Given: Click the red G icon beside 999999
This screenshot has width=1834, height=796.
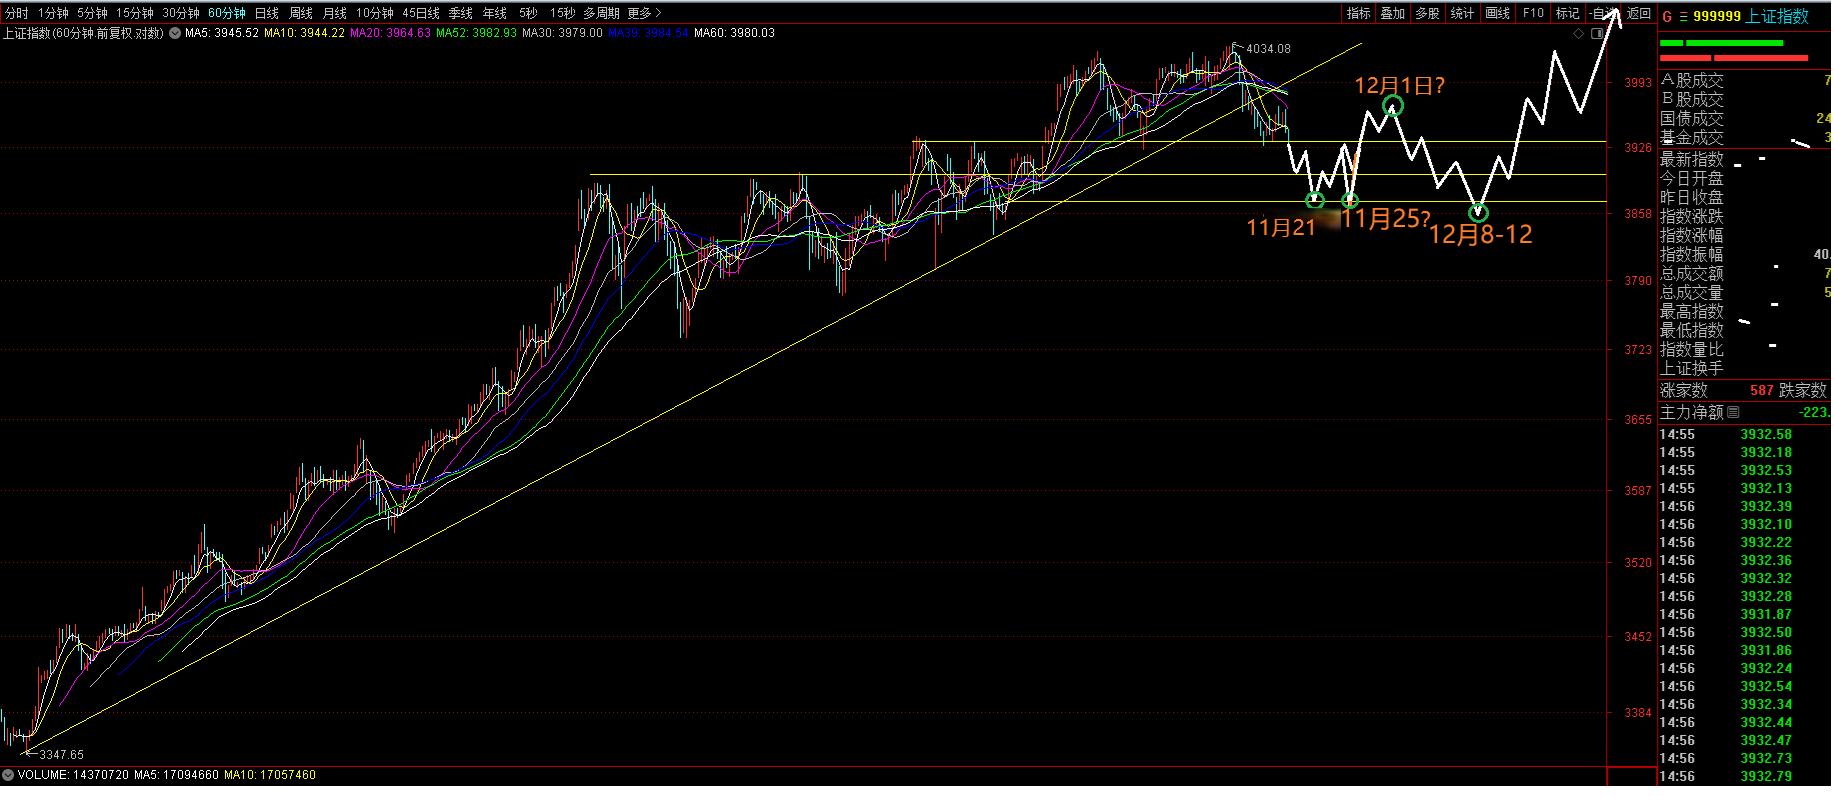Looking at the screenshot, I should coord(1667,16).
